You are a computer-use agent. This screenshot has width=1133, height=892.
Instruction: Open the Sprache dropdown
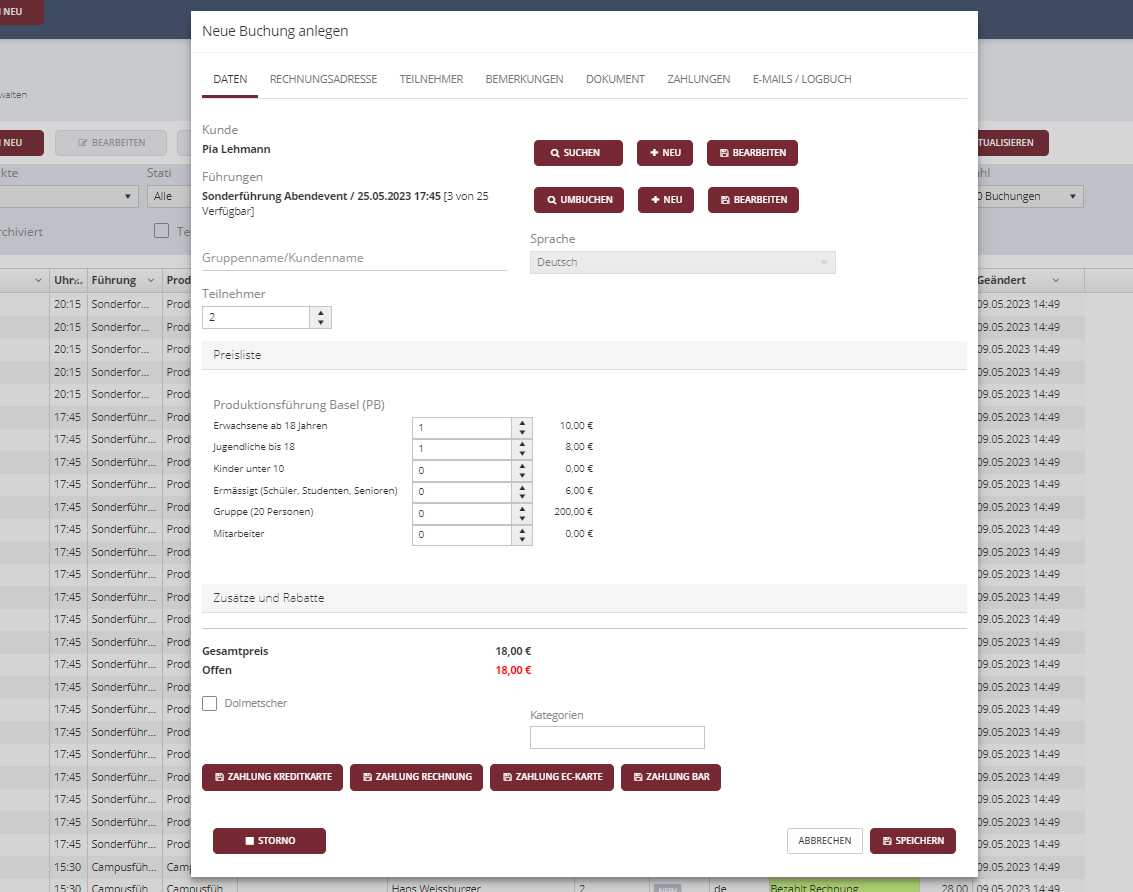(682, 262)
